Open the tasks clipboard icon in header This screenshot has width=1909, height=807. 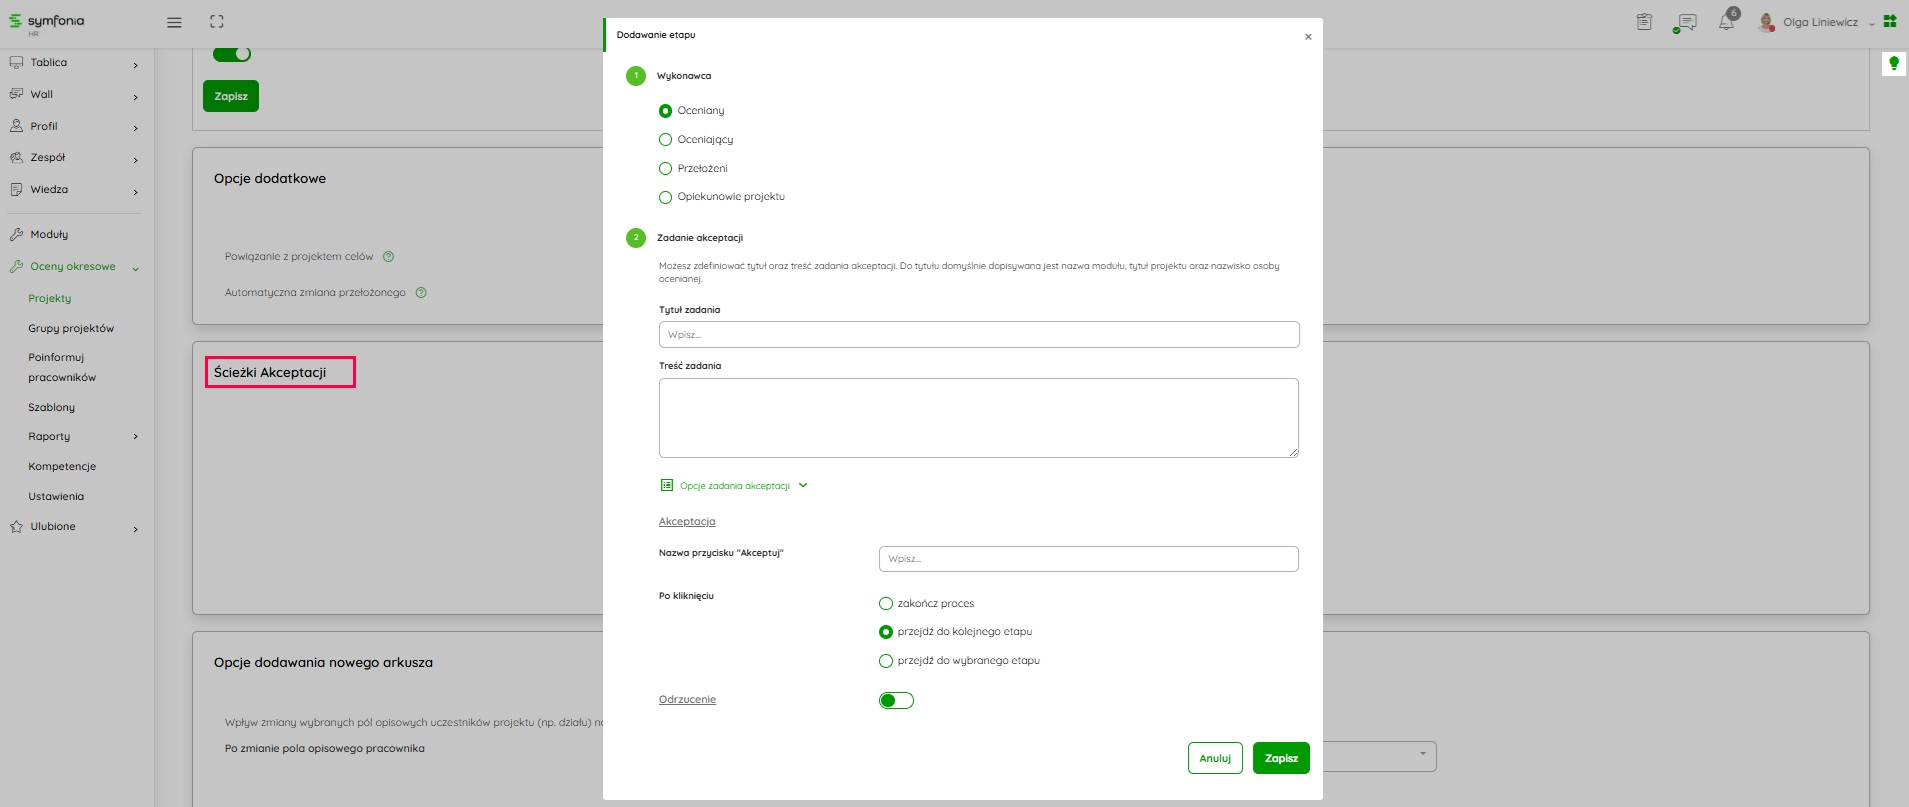coord(1644,22)
